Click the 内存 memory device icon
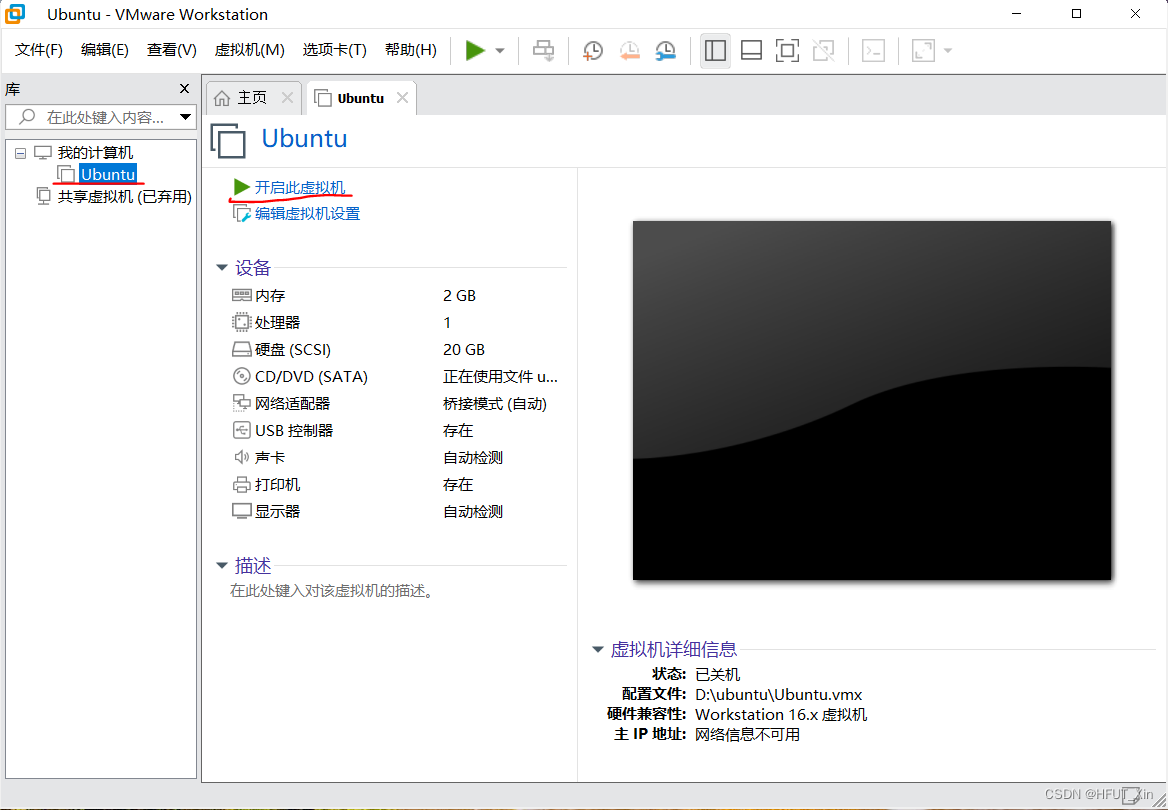 241,295
